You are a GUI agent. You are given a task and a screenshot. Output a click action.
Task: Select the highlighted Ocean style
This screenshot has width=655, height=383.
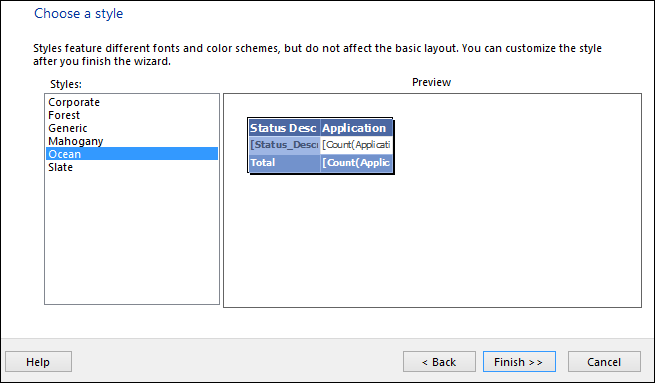pos(132,154)
